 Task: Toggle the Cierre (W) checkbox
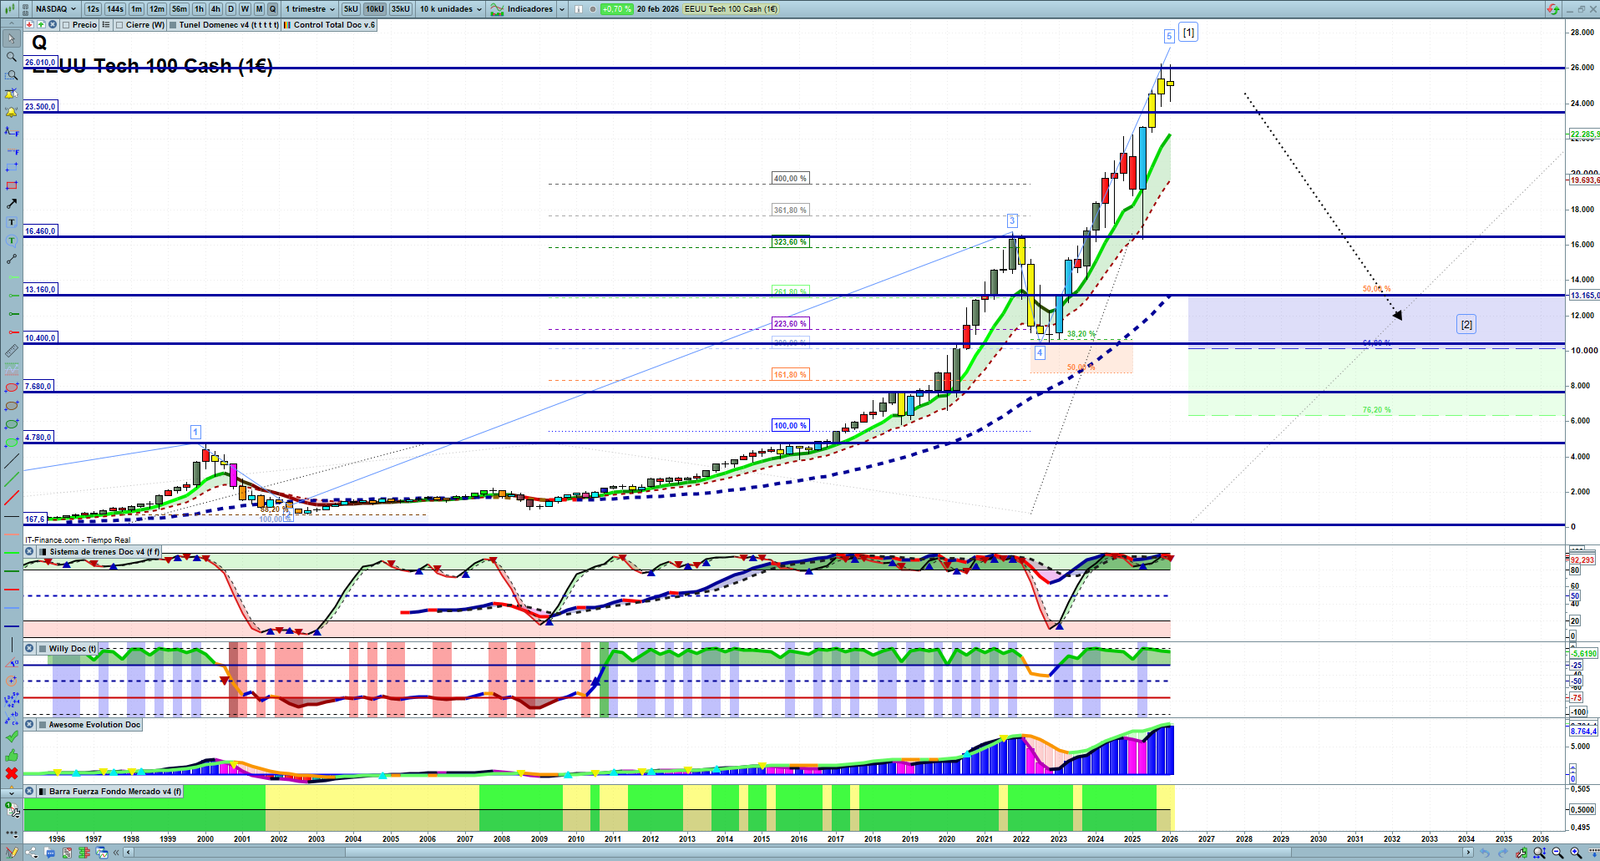coord(120,25)
